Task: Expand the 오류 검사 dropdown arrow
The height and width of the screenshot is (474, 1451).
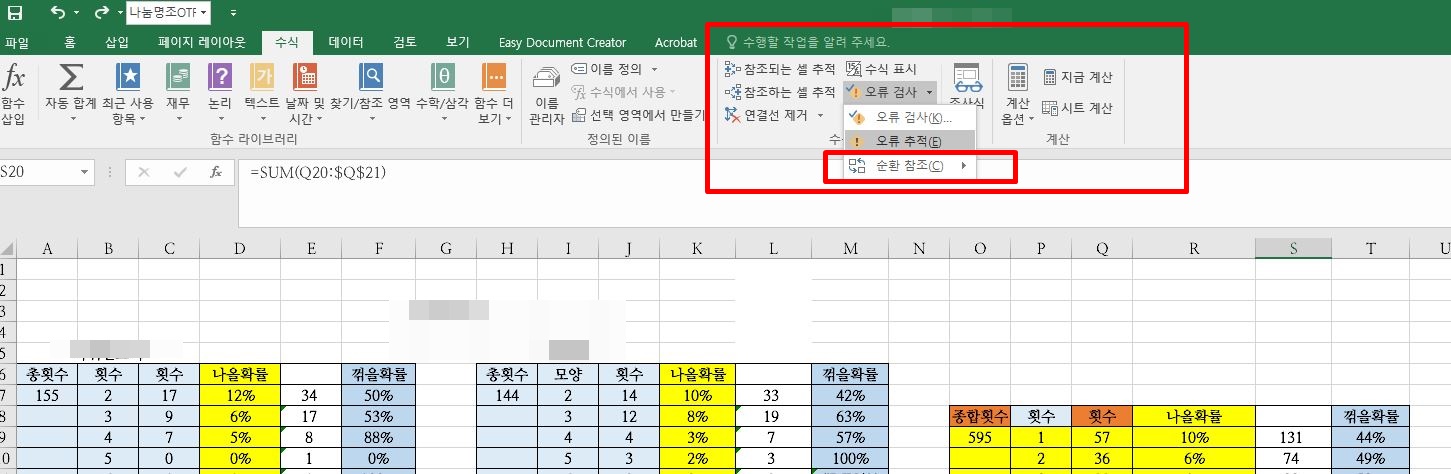Action: point(929,92)
